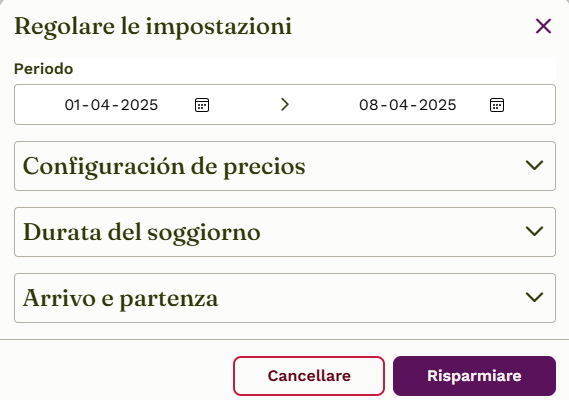The height and width of the screenshot is (400, 569).
Task: Click the Periodo field label
Action: point(44,69)
